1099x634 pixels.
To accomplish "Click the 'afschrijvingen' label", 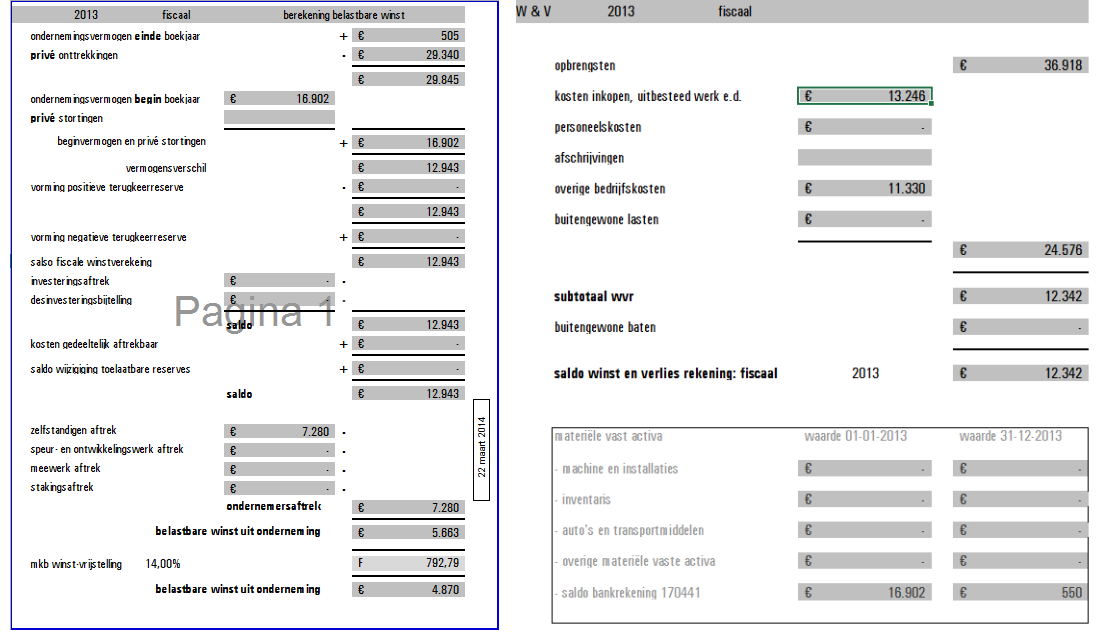I will 589,158.
